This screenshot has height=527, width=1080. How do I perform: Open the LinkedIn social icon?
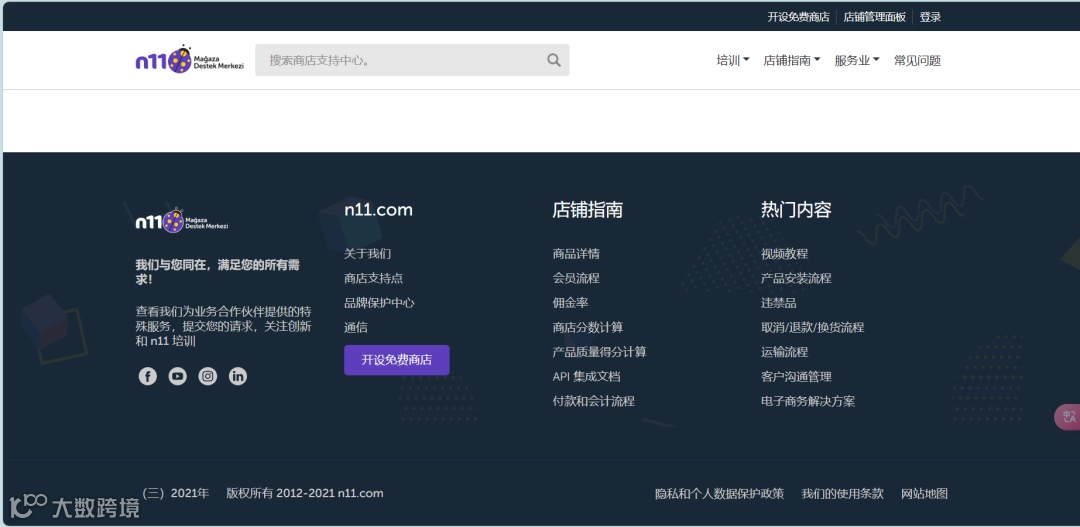tap(238, 376)
